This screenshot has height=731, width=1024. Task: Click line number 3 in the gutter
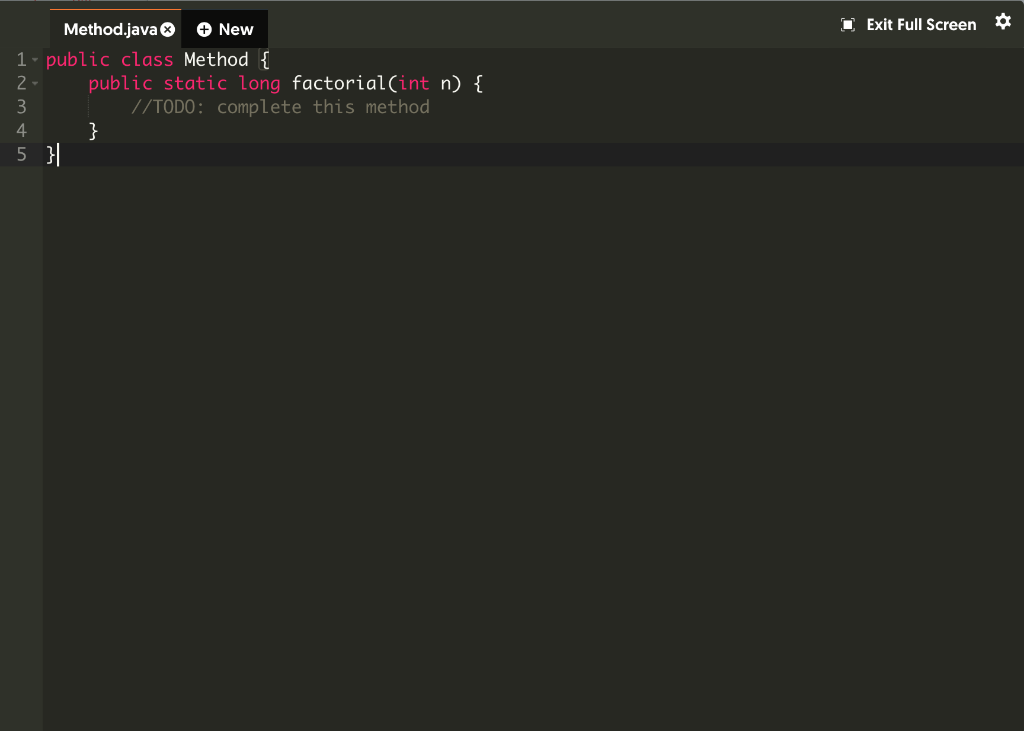coord(22,107)
